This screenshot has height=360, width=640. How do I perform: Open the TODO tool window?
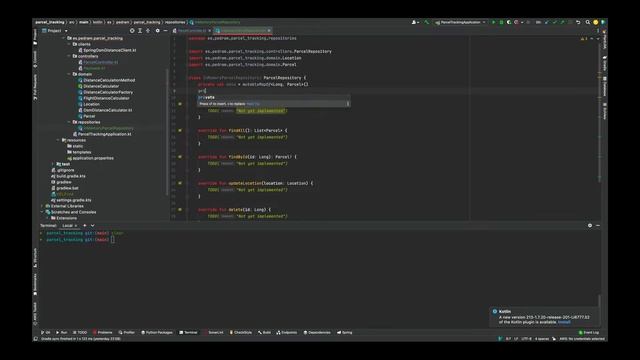pos(80,333)
